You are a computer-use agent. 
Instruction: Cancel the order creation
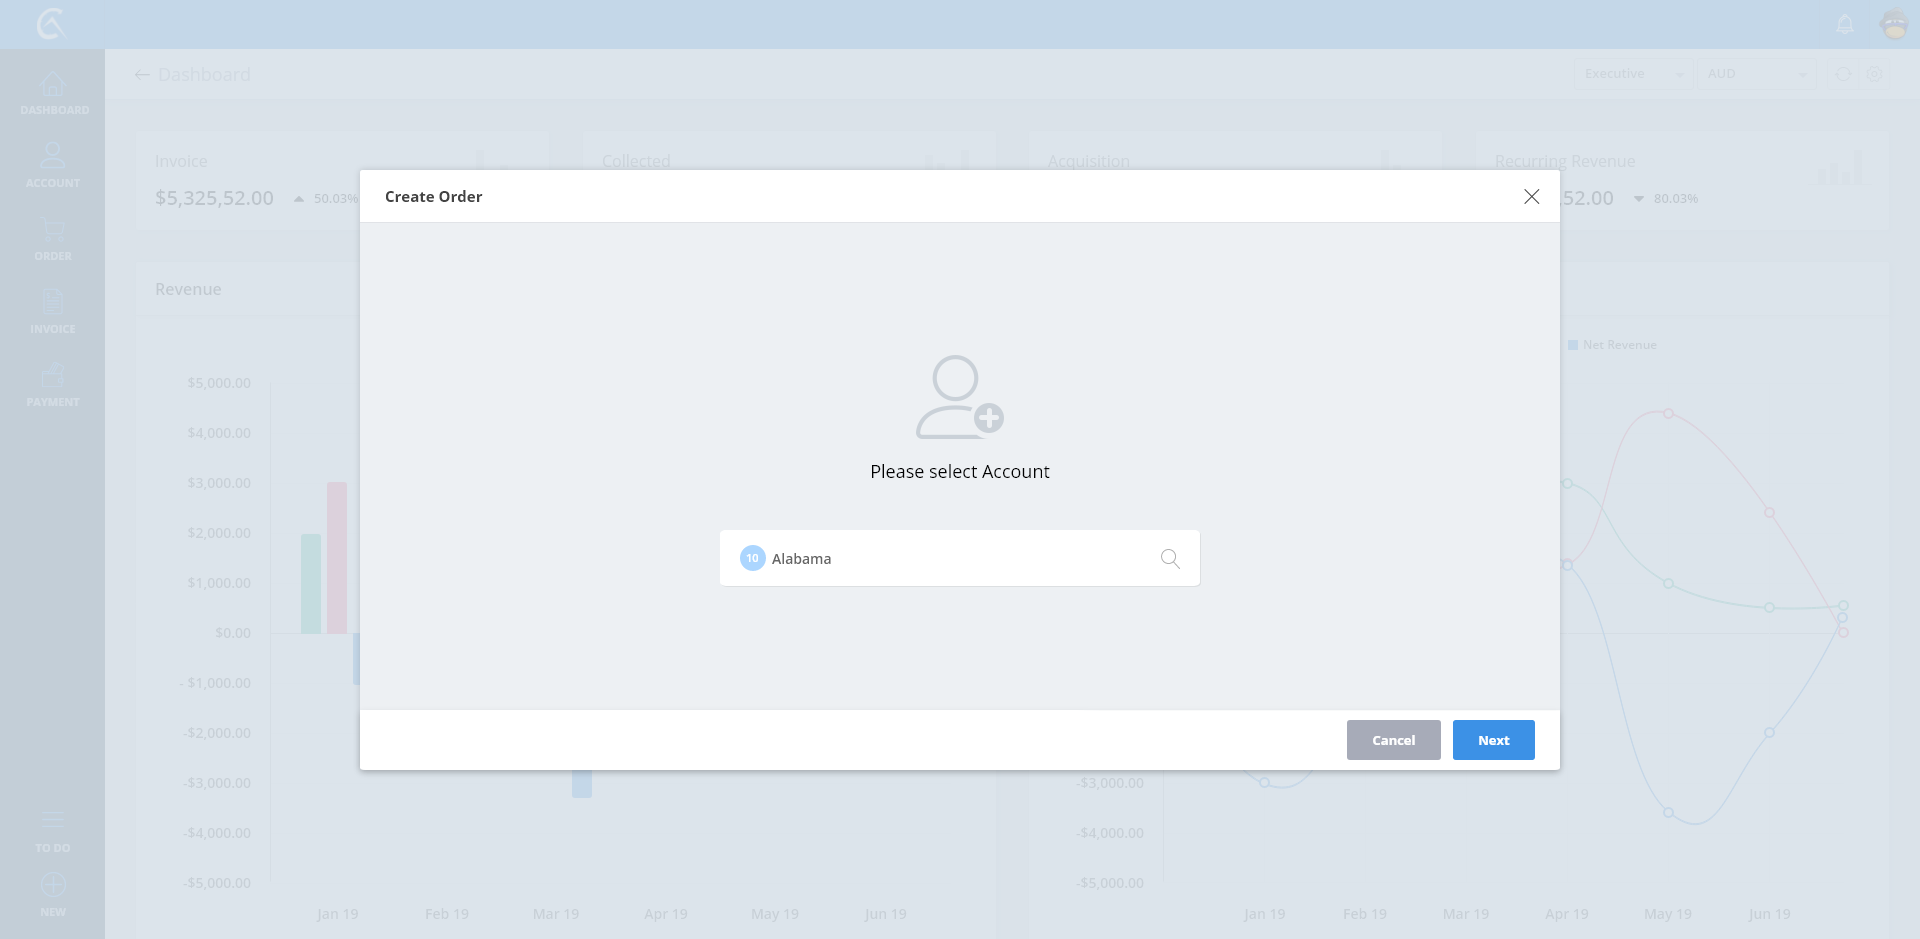pyautogui.click(x=1393, y=740)
